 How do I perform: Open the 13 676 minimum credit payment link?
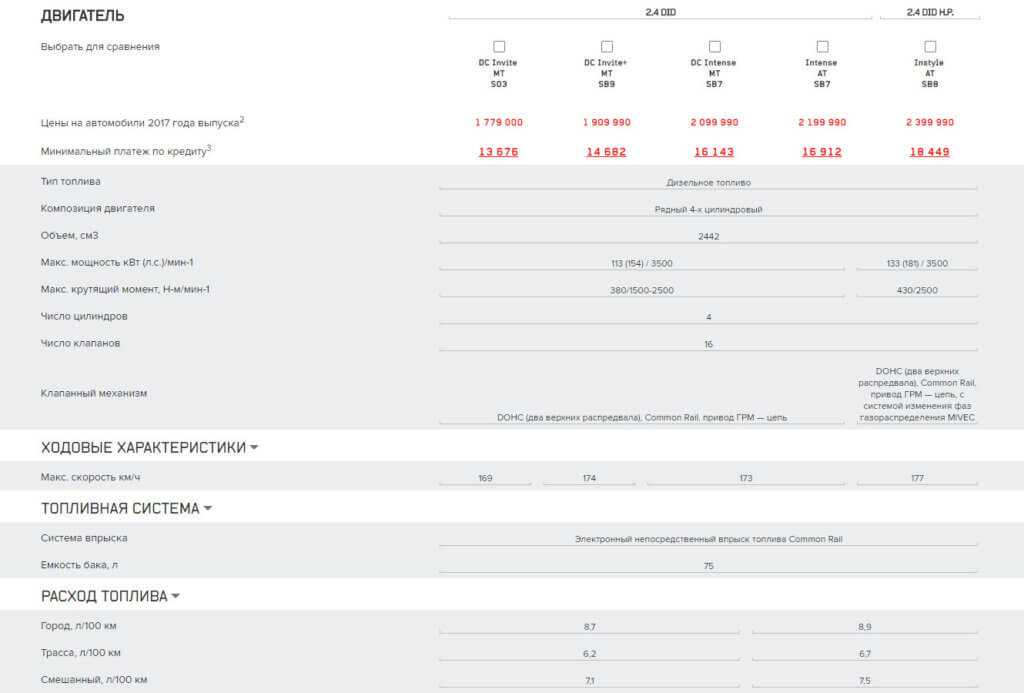pyautogui.click(x=498, y=152)
